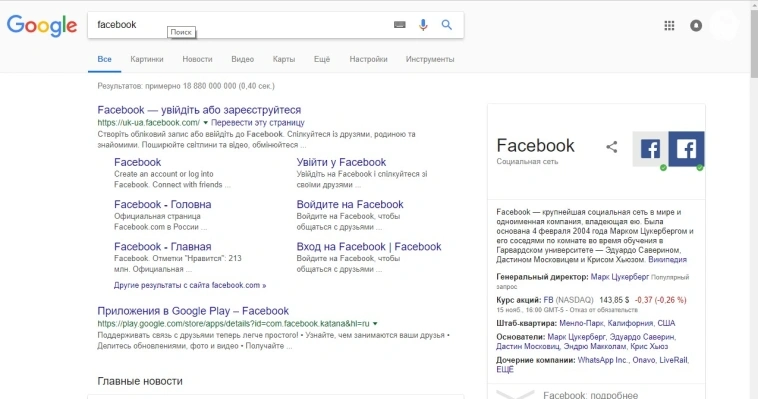Open the 'Увійти у Facebook' sitelink
The height and width of the screenshot is (399, 758).
coord(341,162)
